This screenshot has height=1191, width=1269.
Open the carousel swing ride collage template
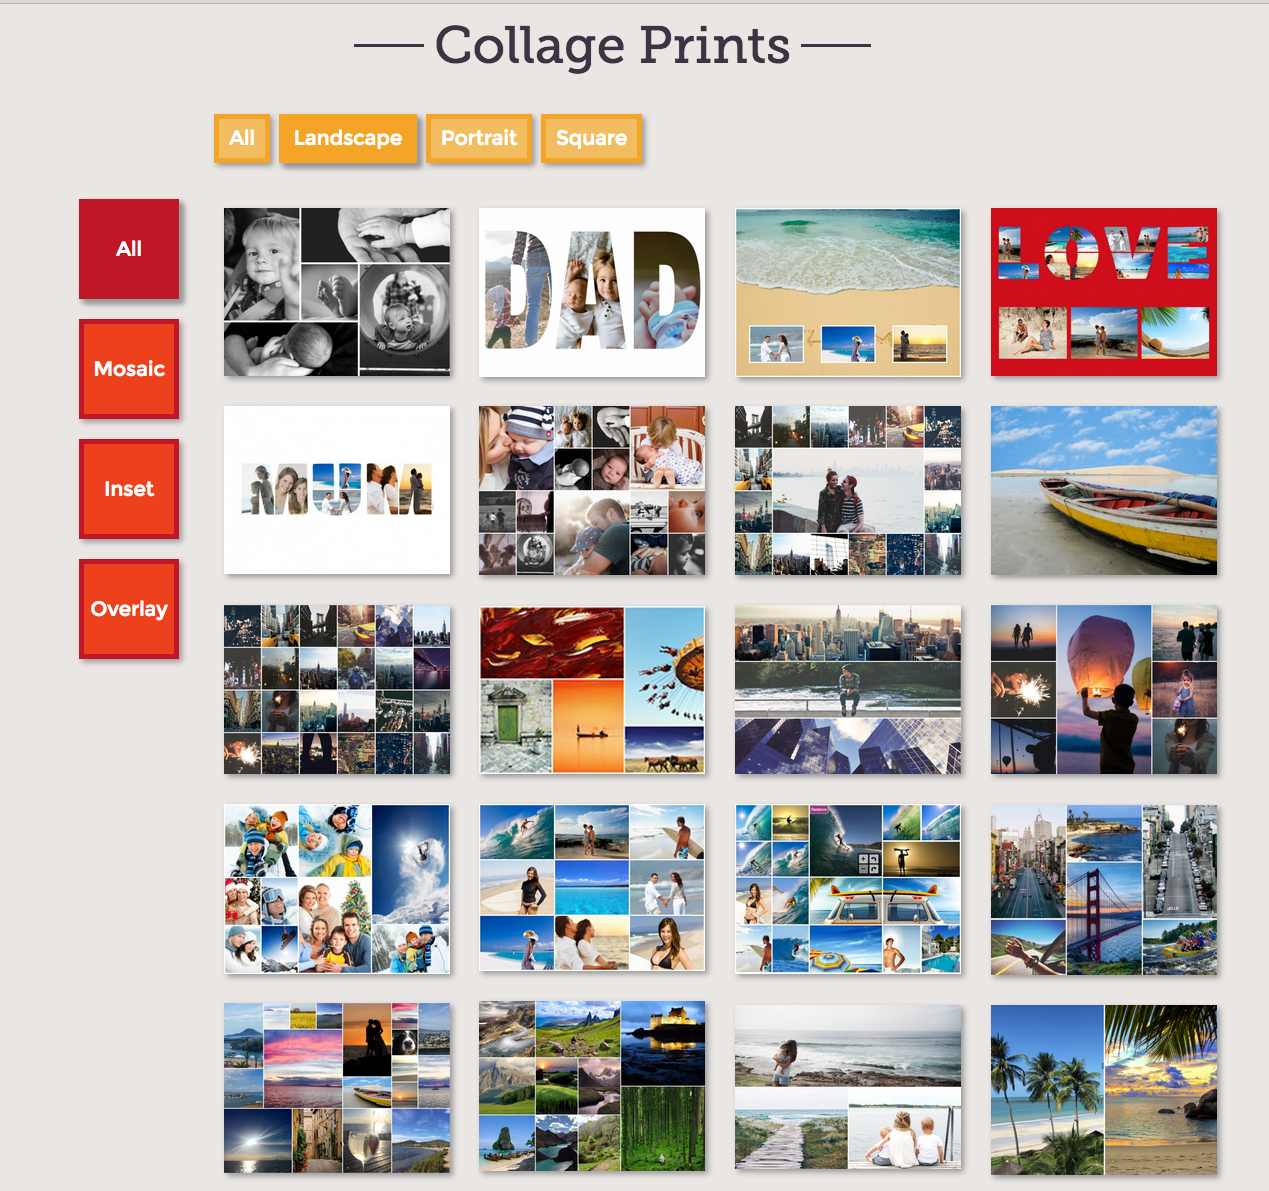(592, 689)
